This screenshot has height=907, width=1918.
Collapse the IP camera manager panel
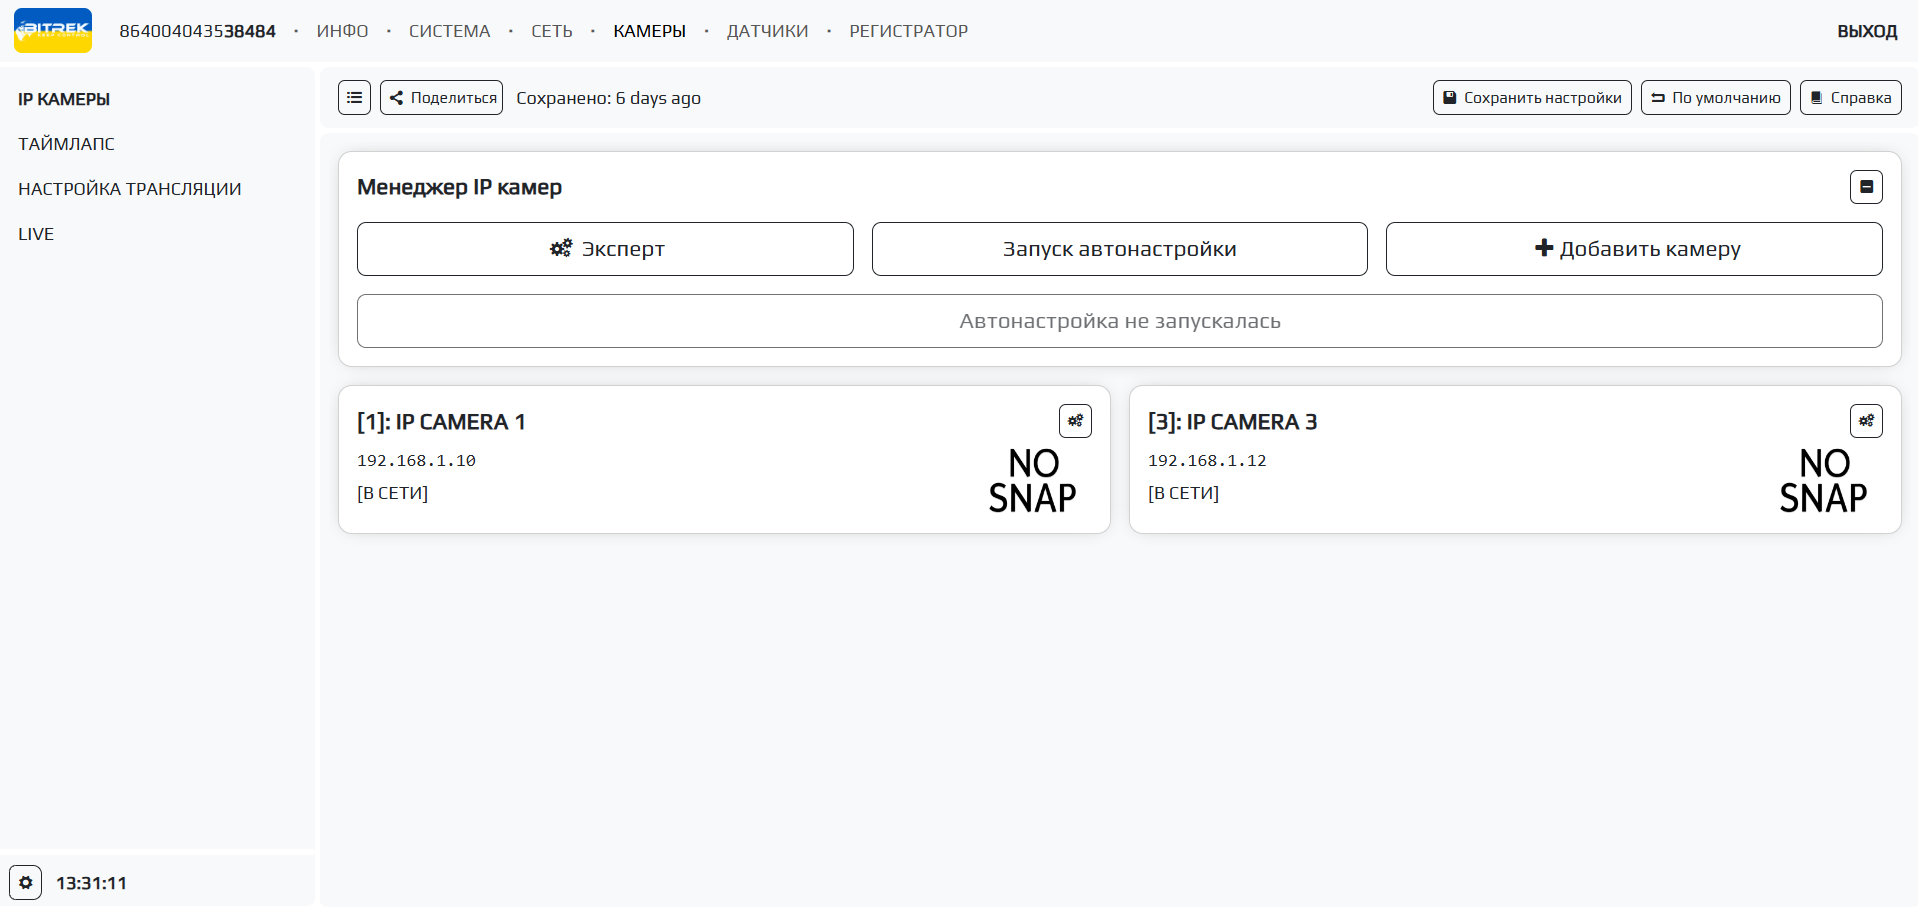(1866, 187)
